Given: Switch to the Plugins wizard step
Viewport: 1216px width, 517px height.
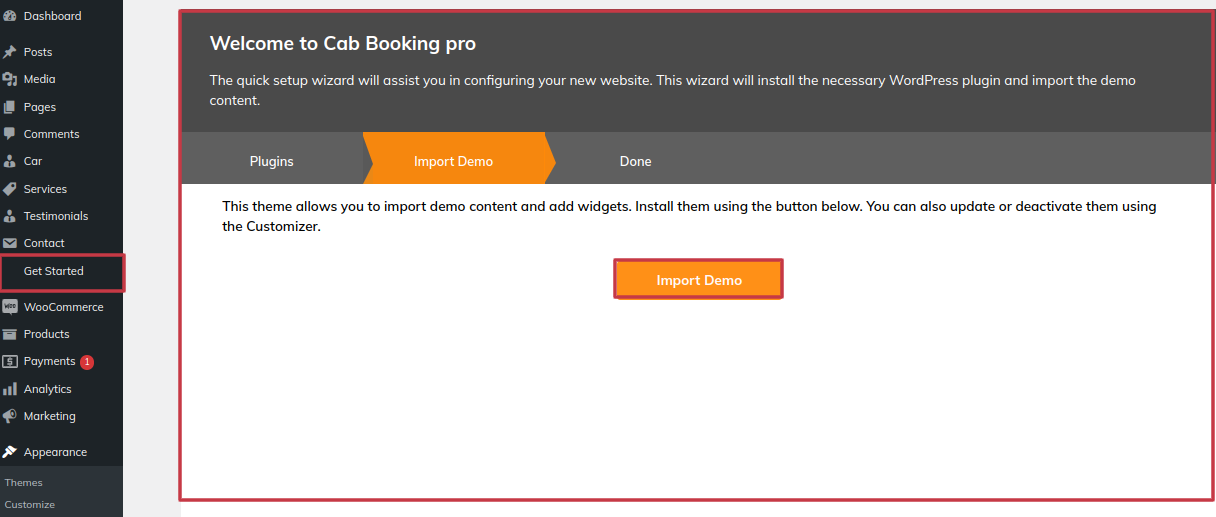Looking at the screenshot, I should pos(271,161).
